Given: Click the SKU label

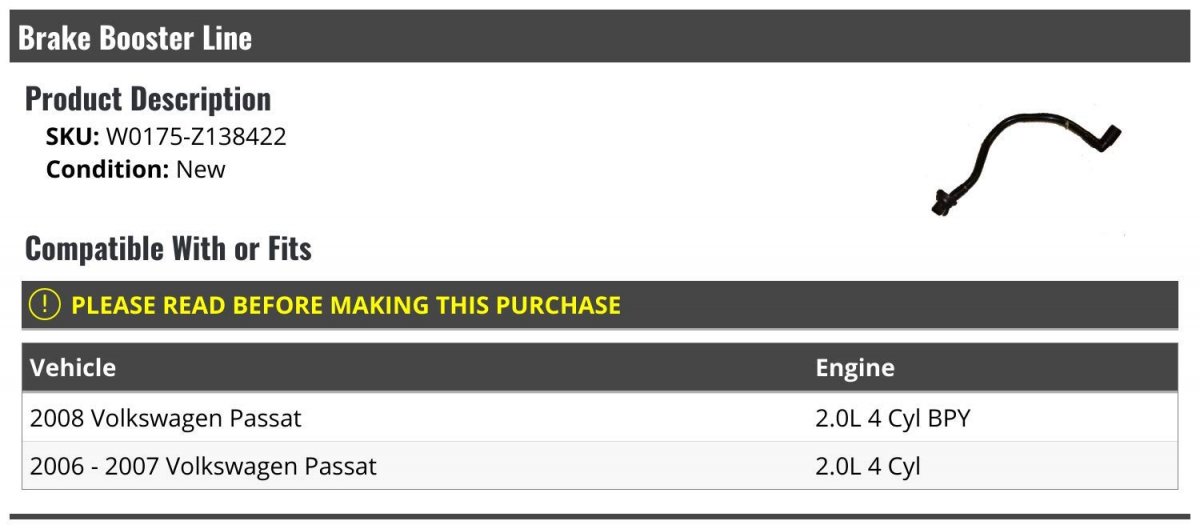Looking at the screenshot, I should click(x=72, y=137).
